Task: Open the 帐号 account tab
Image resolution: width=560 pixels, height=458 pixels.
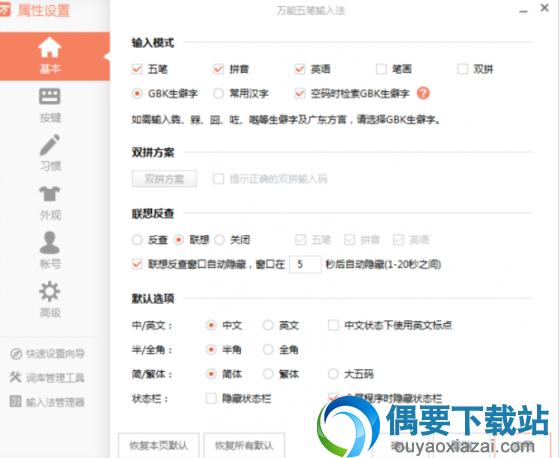Action: 50,250
